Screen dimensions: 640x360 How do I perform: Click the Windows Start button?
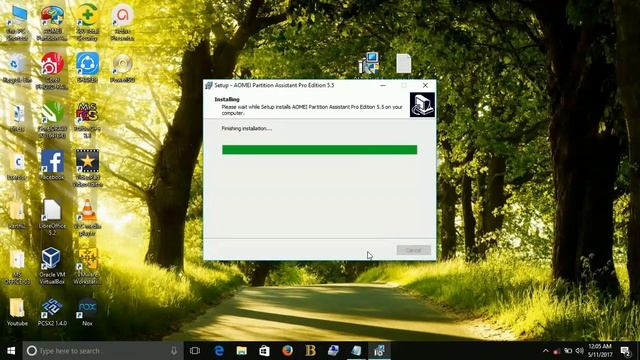click(11, 351)
